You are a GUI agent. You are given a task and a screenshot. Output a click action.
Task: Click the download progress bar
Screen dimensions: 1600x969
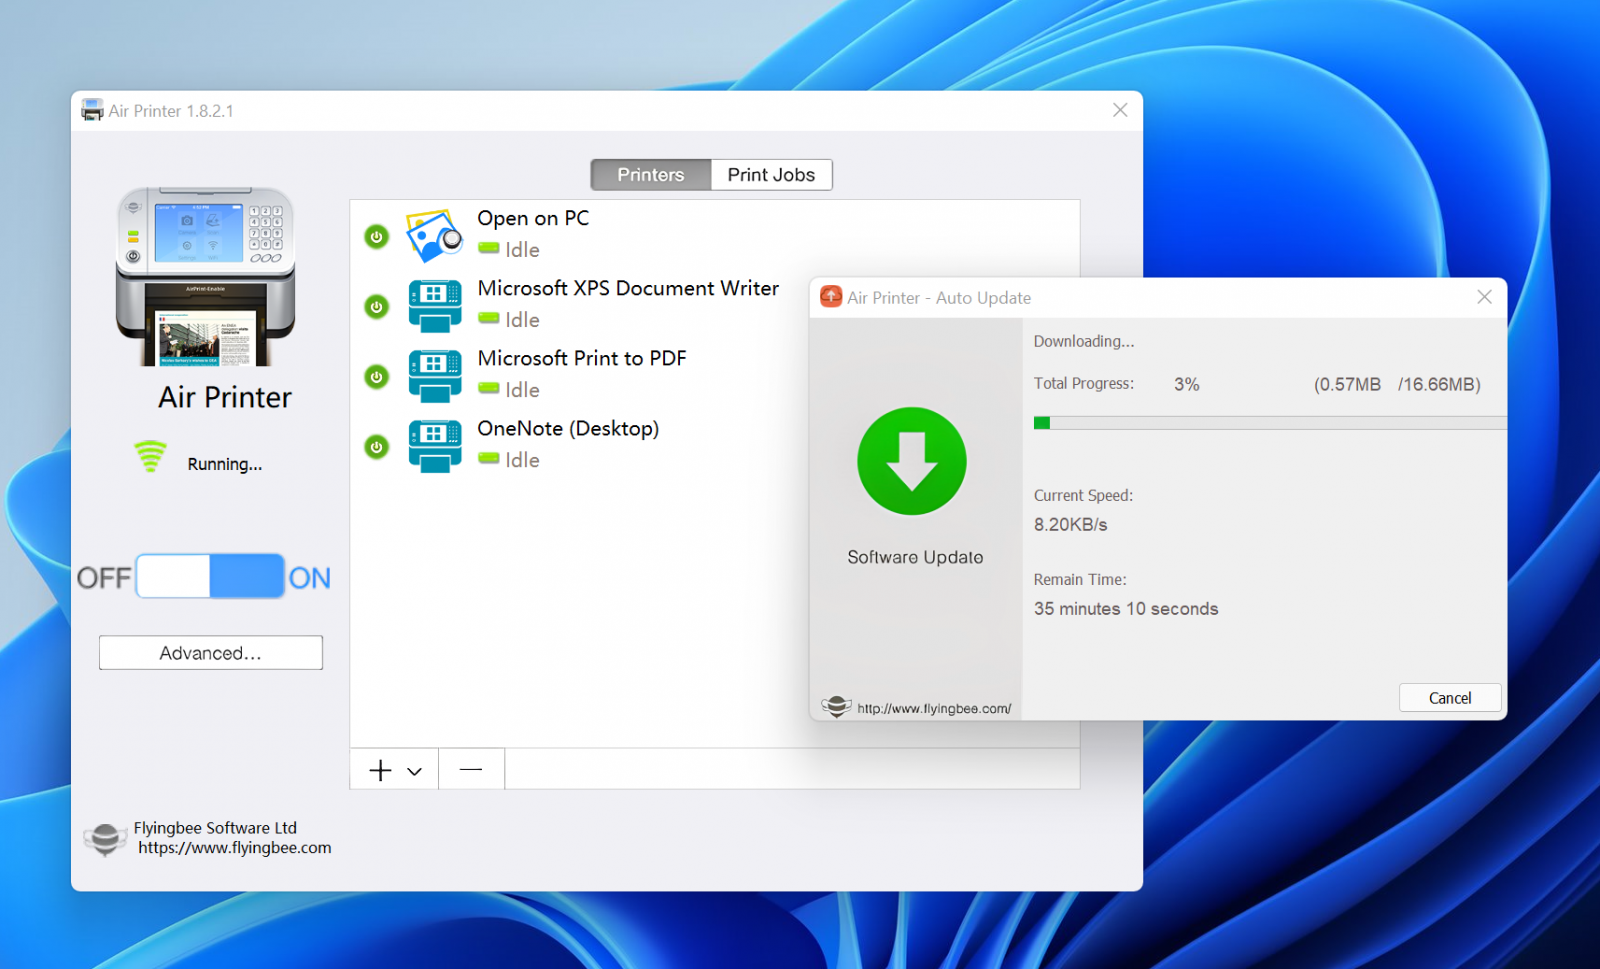[x=1270, y=423]
